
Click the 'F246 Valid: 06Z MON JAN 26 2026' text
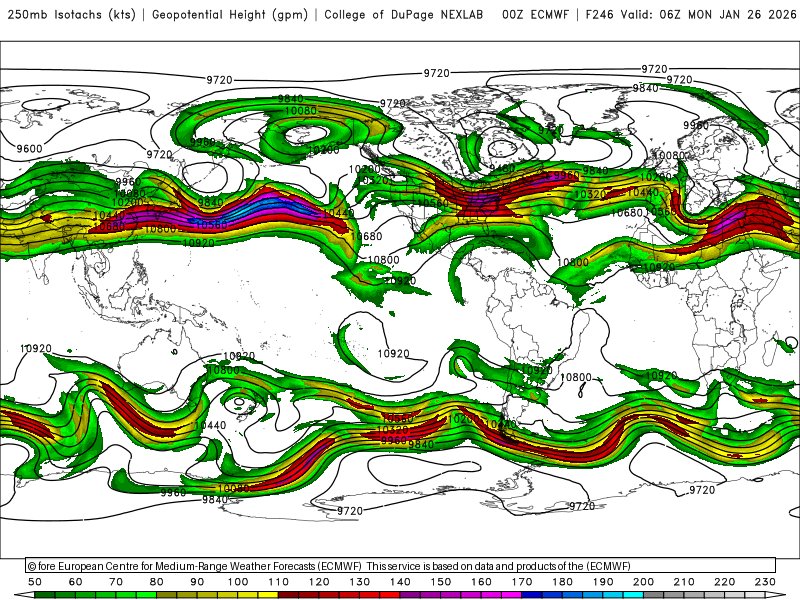coord(691,15)
